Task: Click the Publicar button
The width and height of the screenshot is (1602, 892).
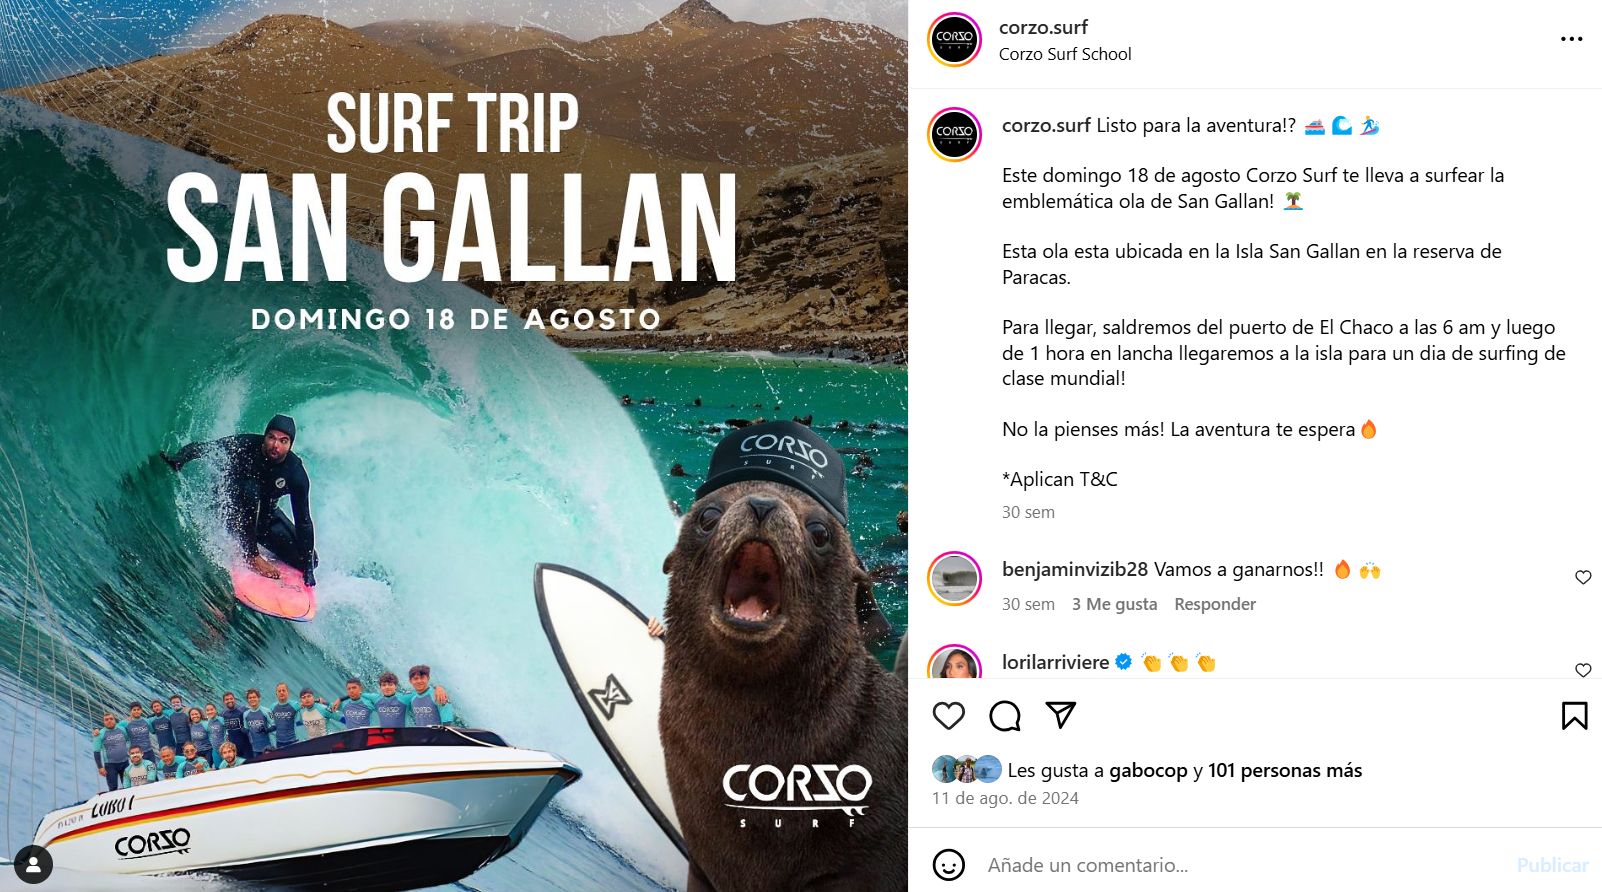Action: pyautogui.click(x=1552, y=865)
